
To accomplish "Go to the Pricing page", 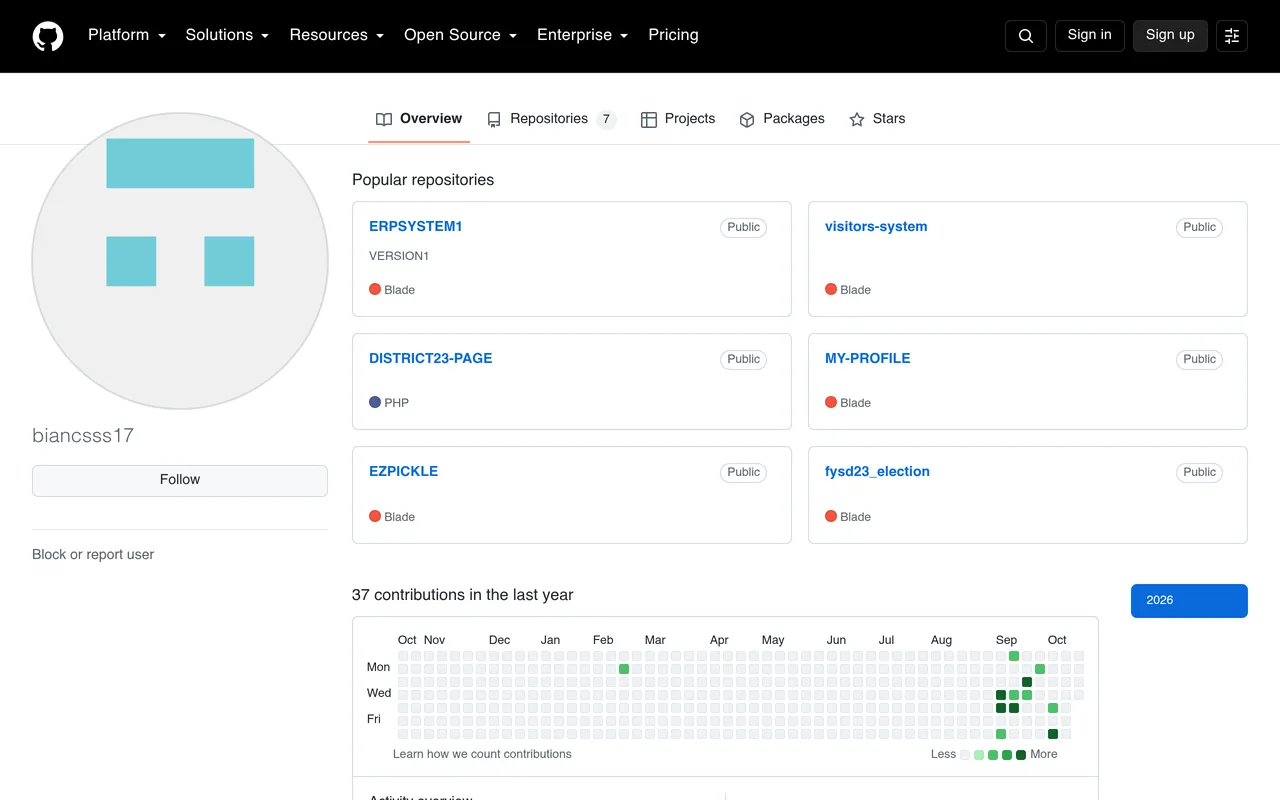I will [x=673, y=35].
